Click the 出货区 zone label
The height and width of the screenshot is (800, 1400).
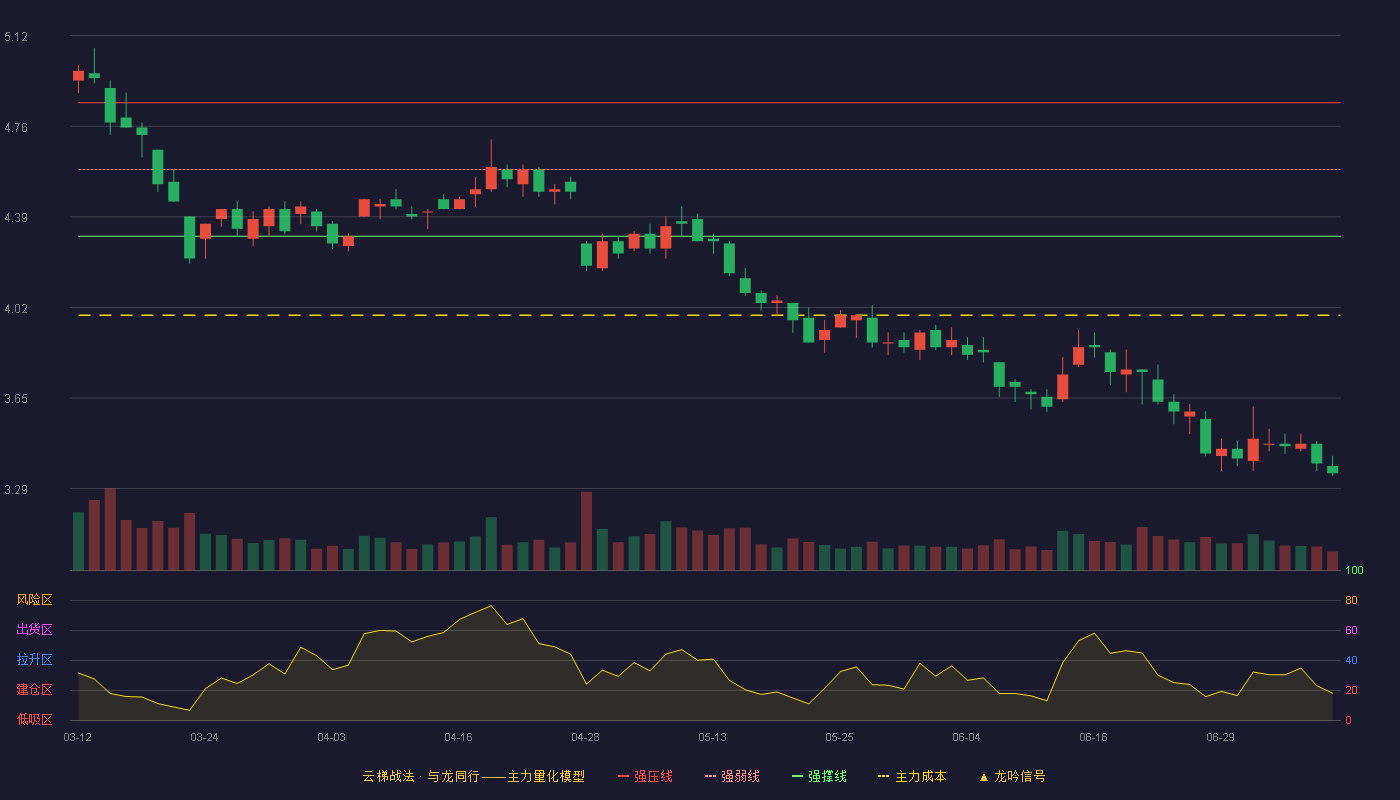(34, 630)
